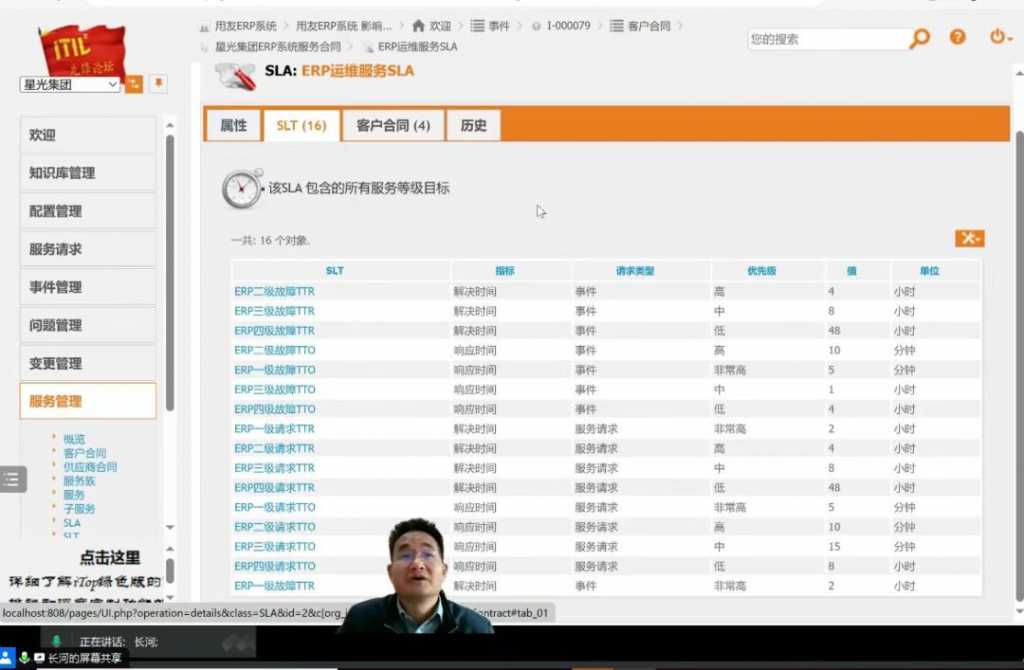The height and width of the screenshot is (670, 1024).
Task: Click the microphone icon in the bottom meeting bar
Action: [x=24, y=657]
